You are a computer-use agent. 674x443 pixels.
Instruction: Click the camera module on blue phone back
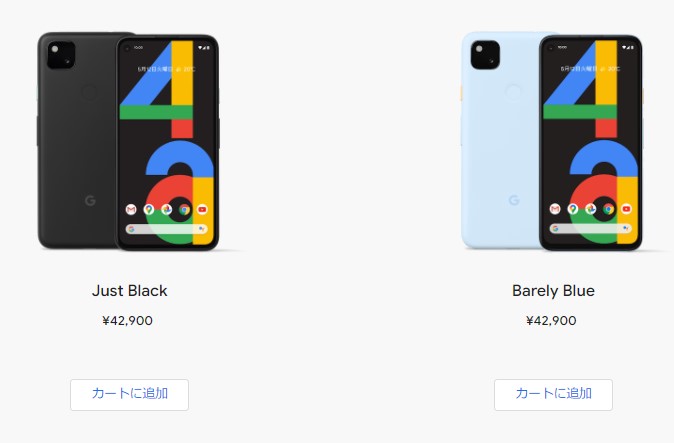point(485,55)
